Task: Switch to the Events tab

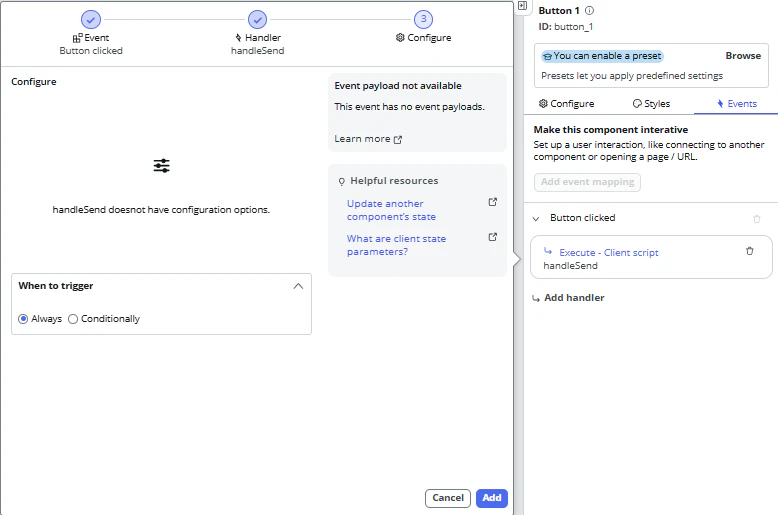Action: (x=737, y=104)
